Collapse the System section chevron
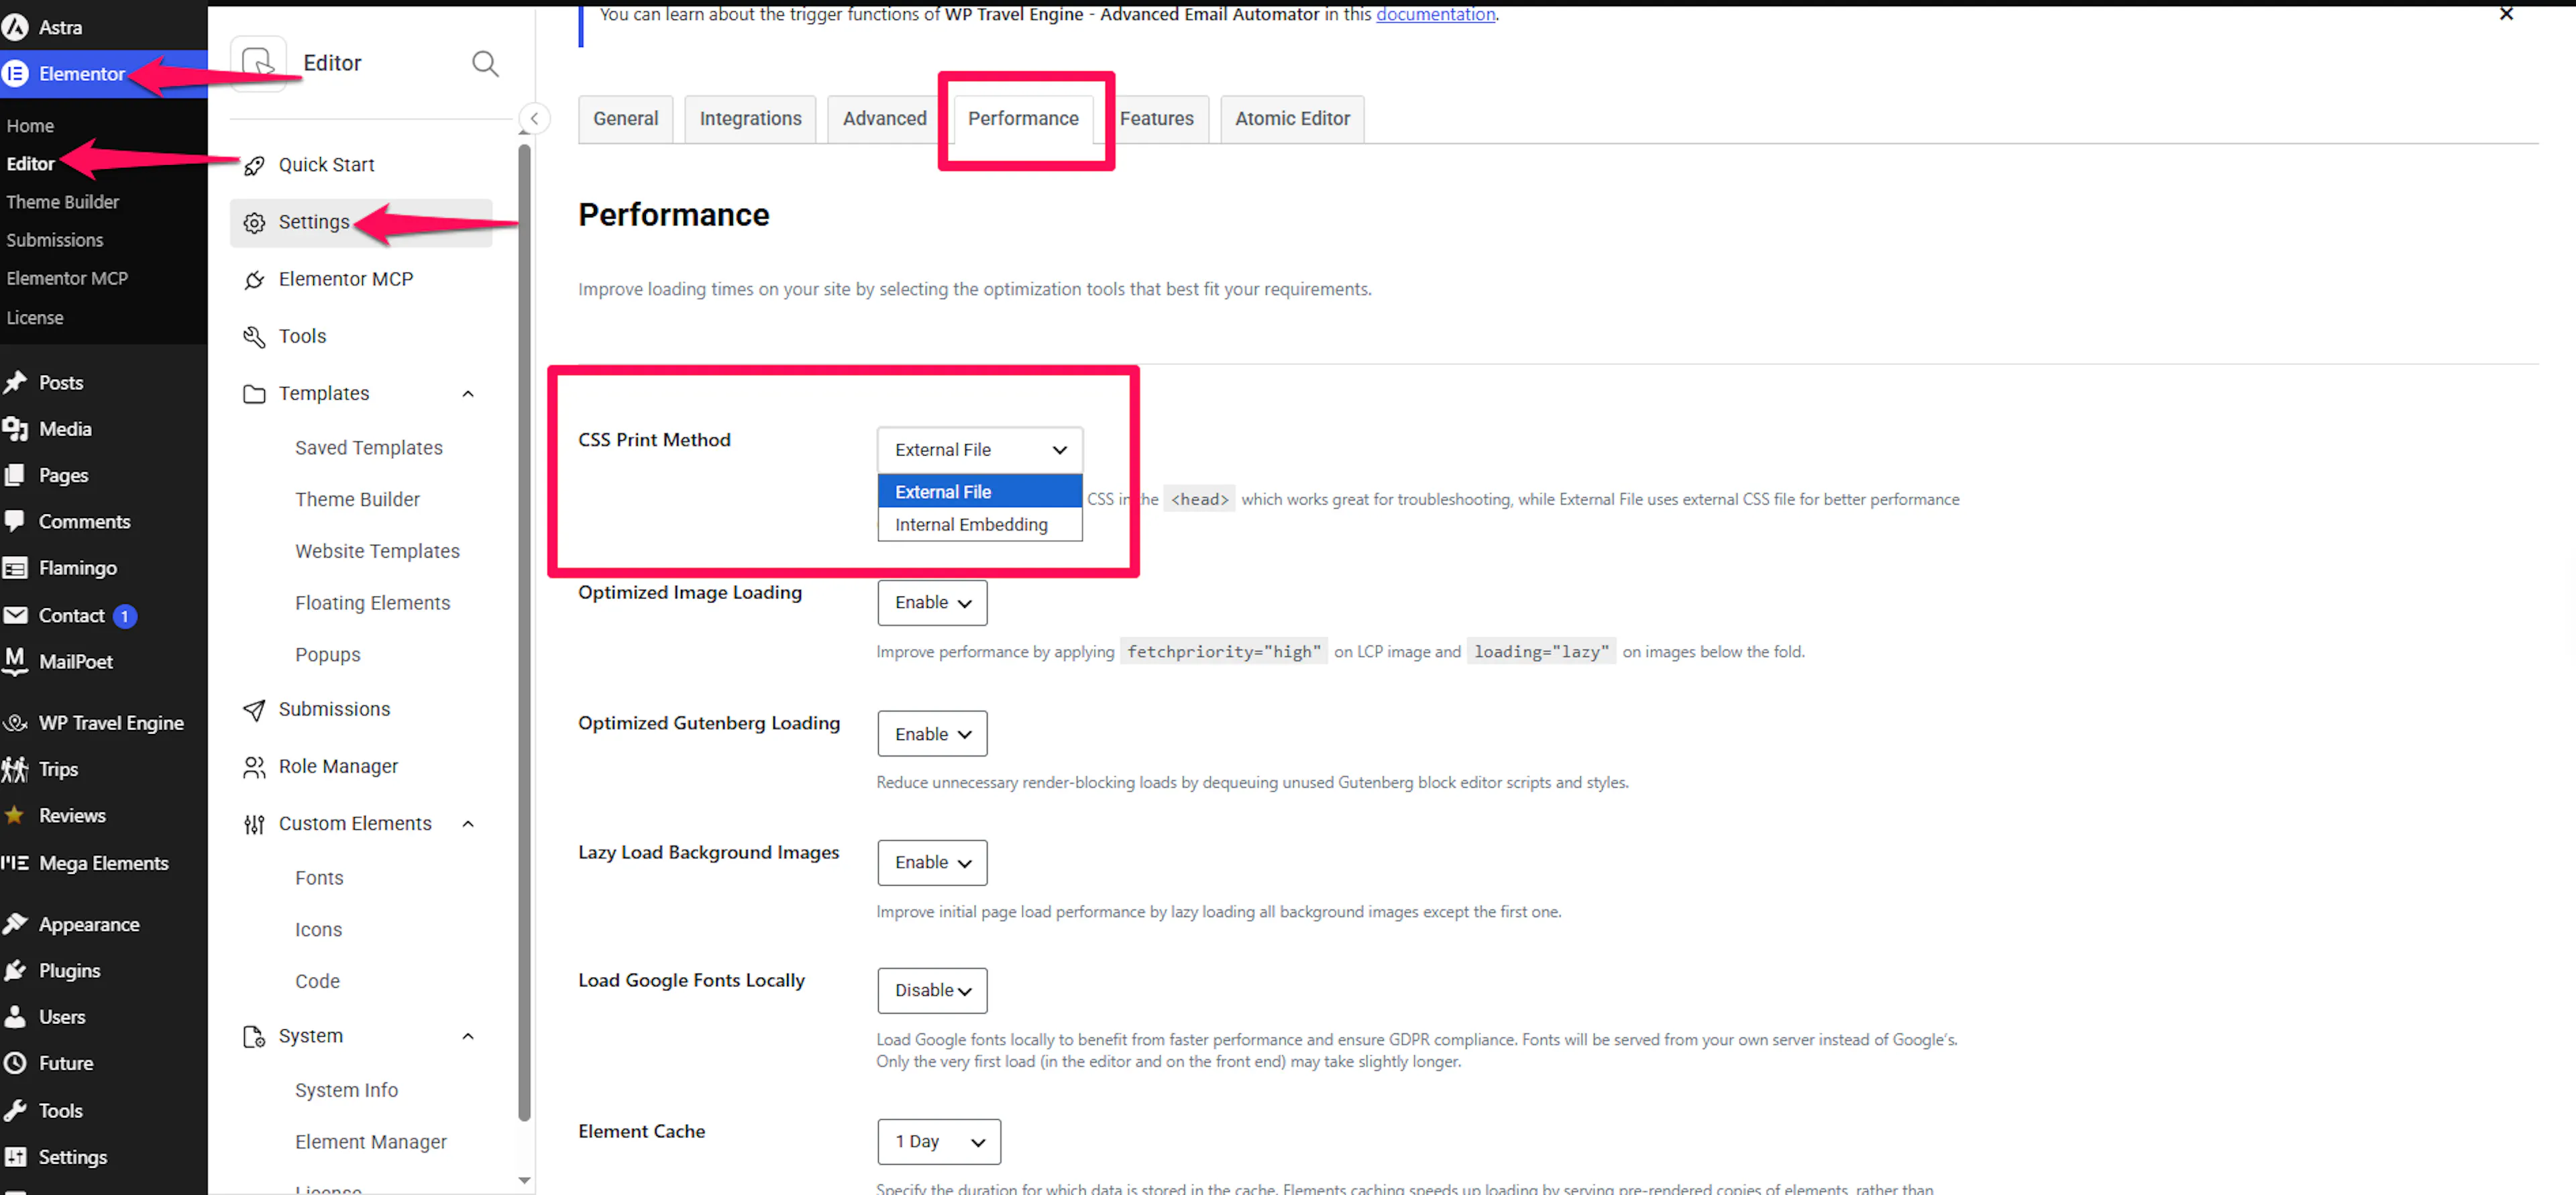This screenshot has width=2576, height=1195. click(x=468, y=1036)
